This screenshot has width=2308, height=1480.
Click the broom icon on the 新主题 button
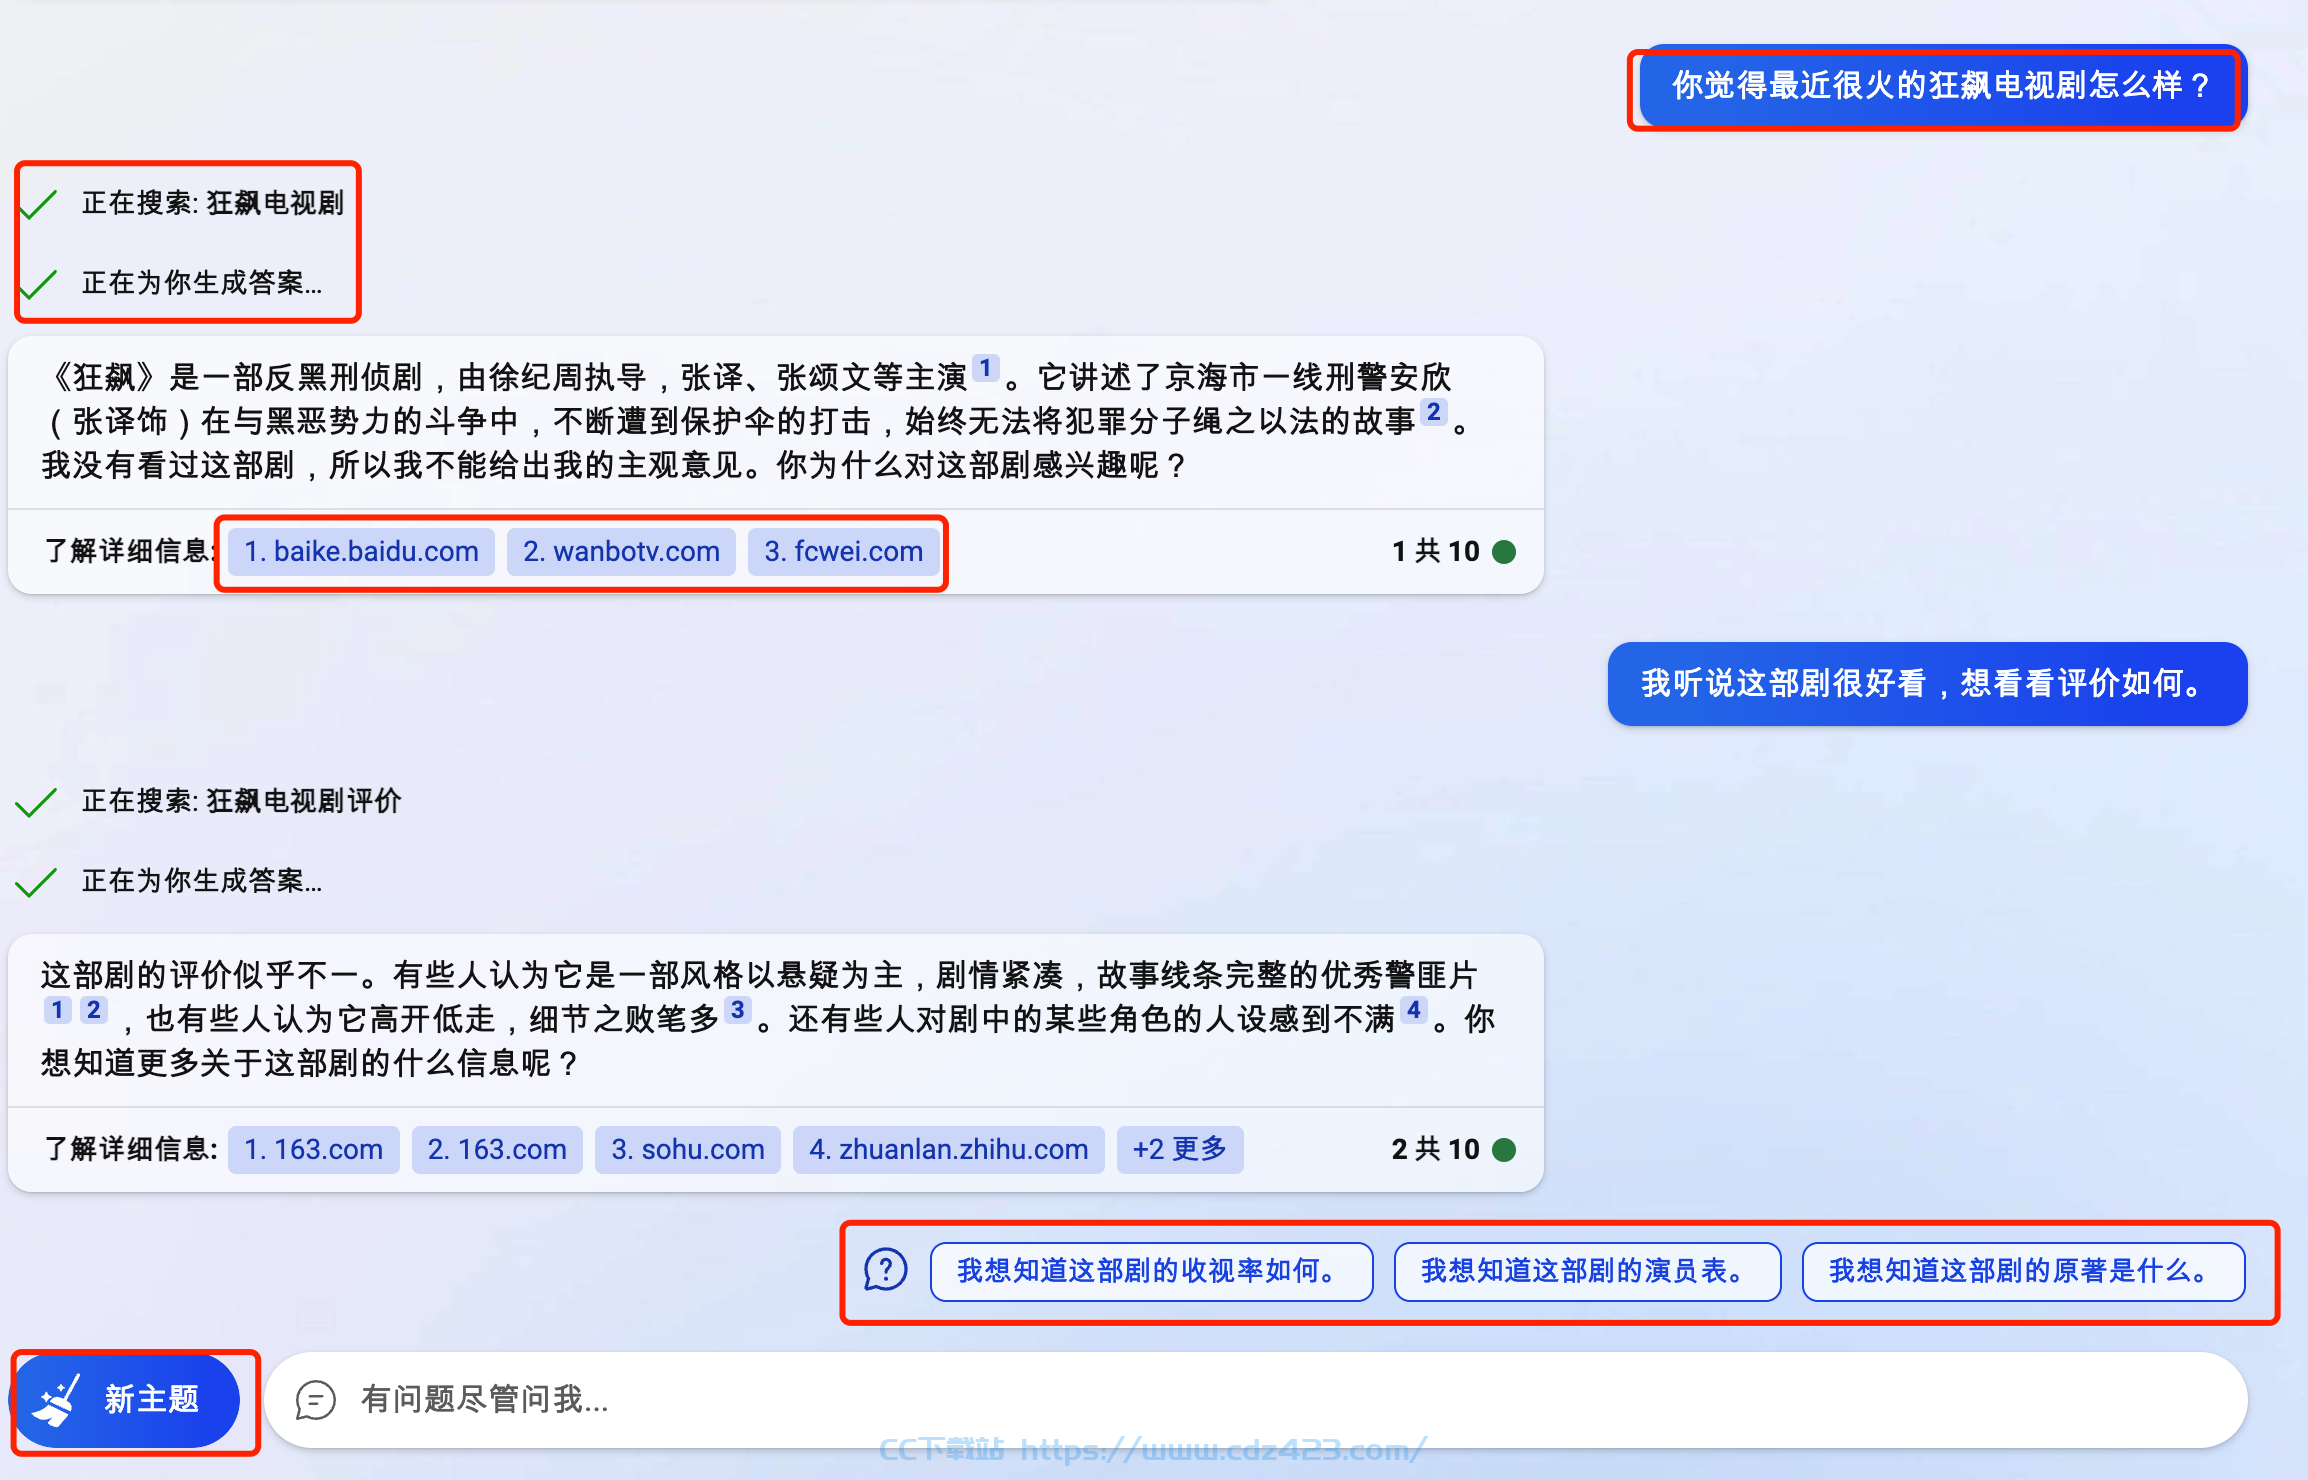56,1399
